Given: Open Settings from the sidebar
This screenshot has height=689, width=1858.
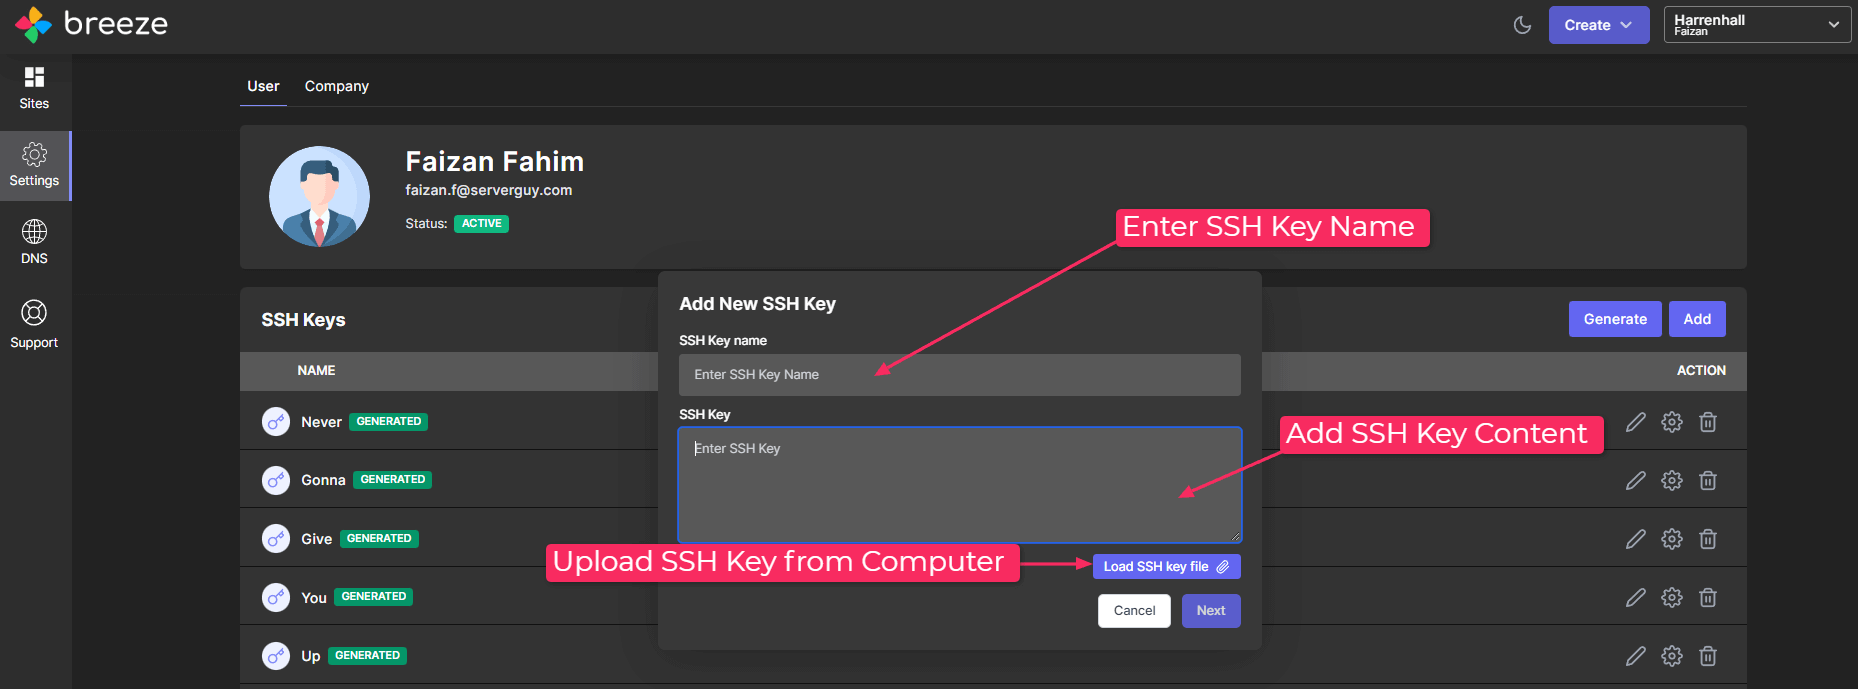Looking at the screenshot, I should tap(34, 166).
